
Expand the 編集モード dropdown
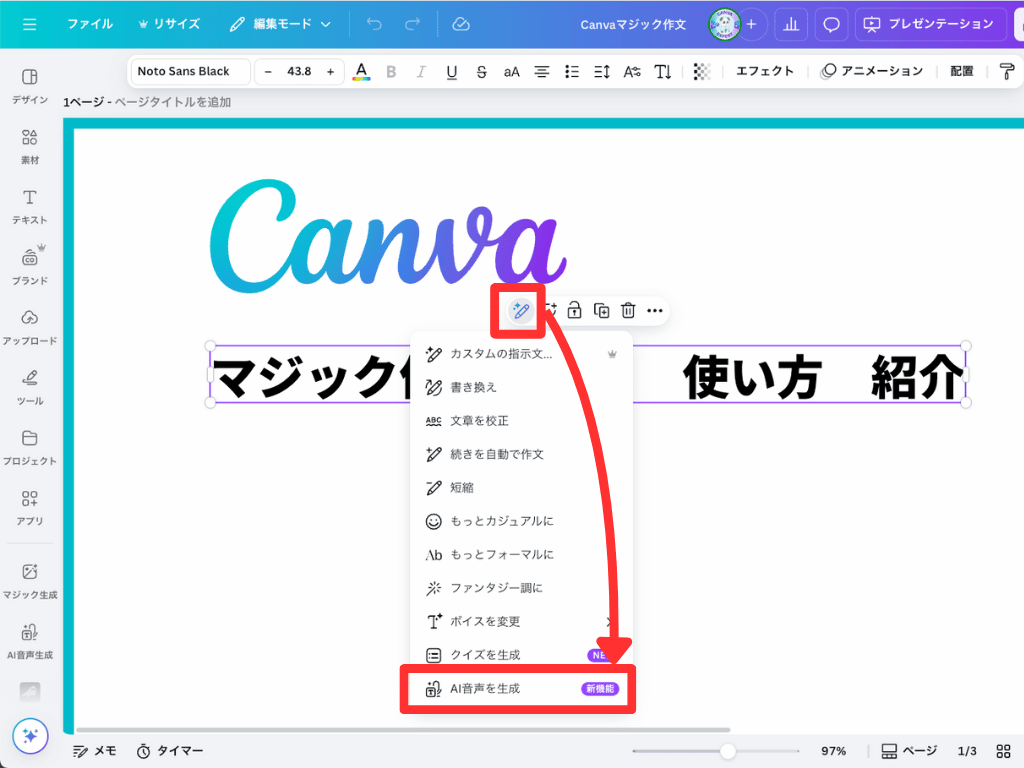coord(280,24)
